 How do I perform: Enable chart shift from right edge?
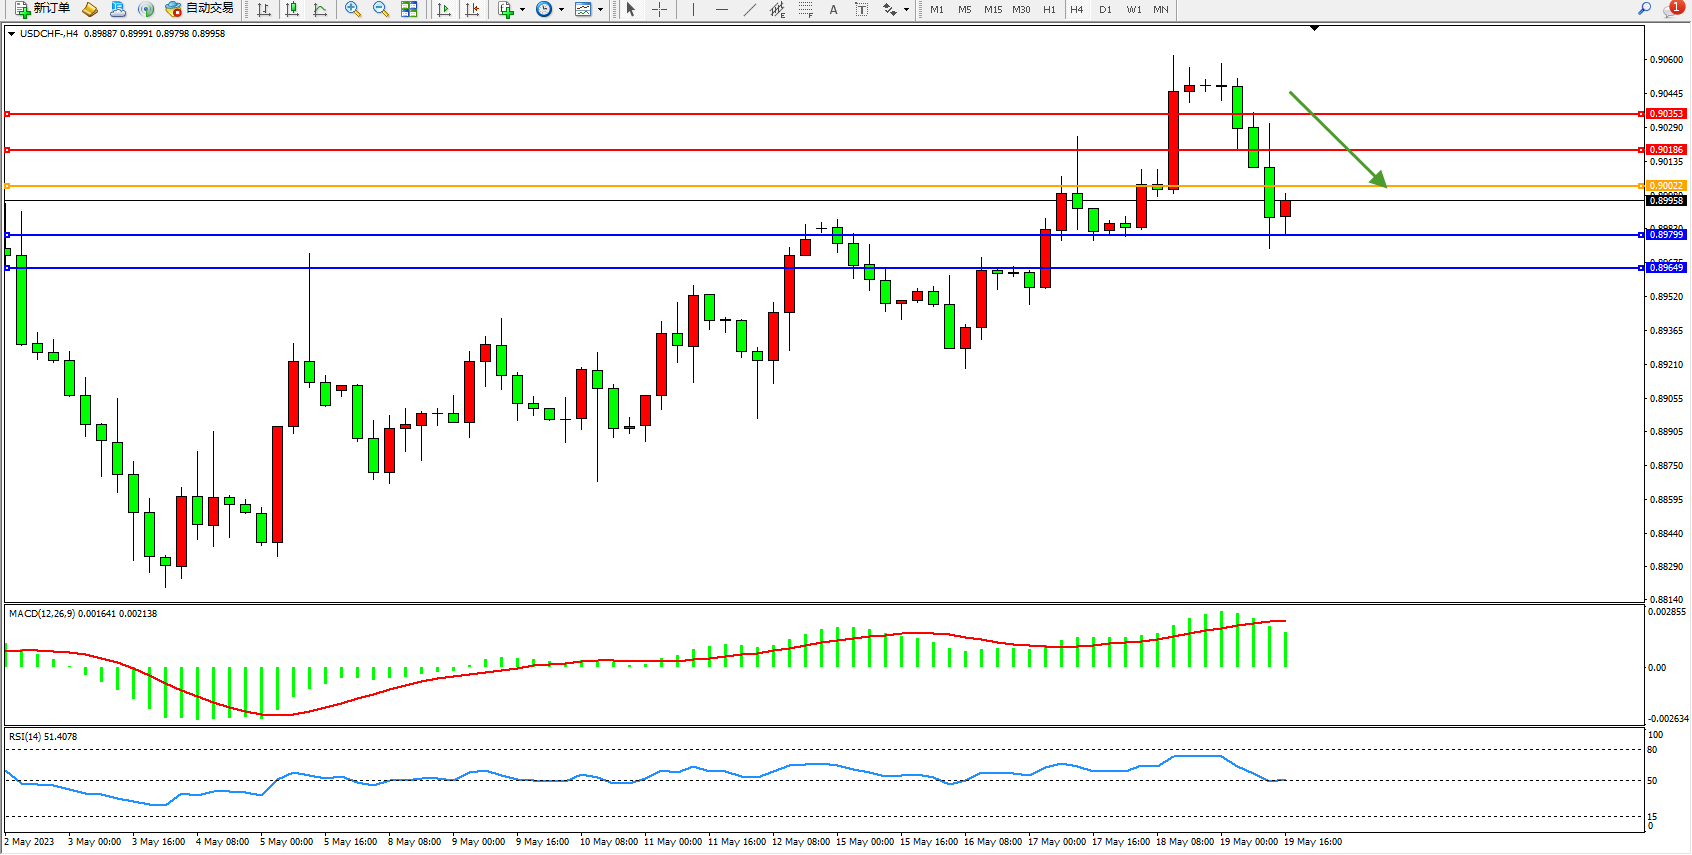click(472, 9)
